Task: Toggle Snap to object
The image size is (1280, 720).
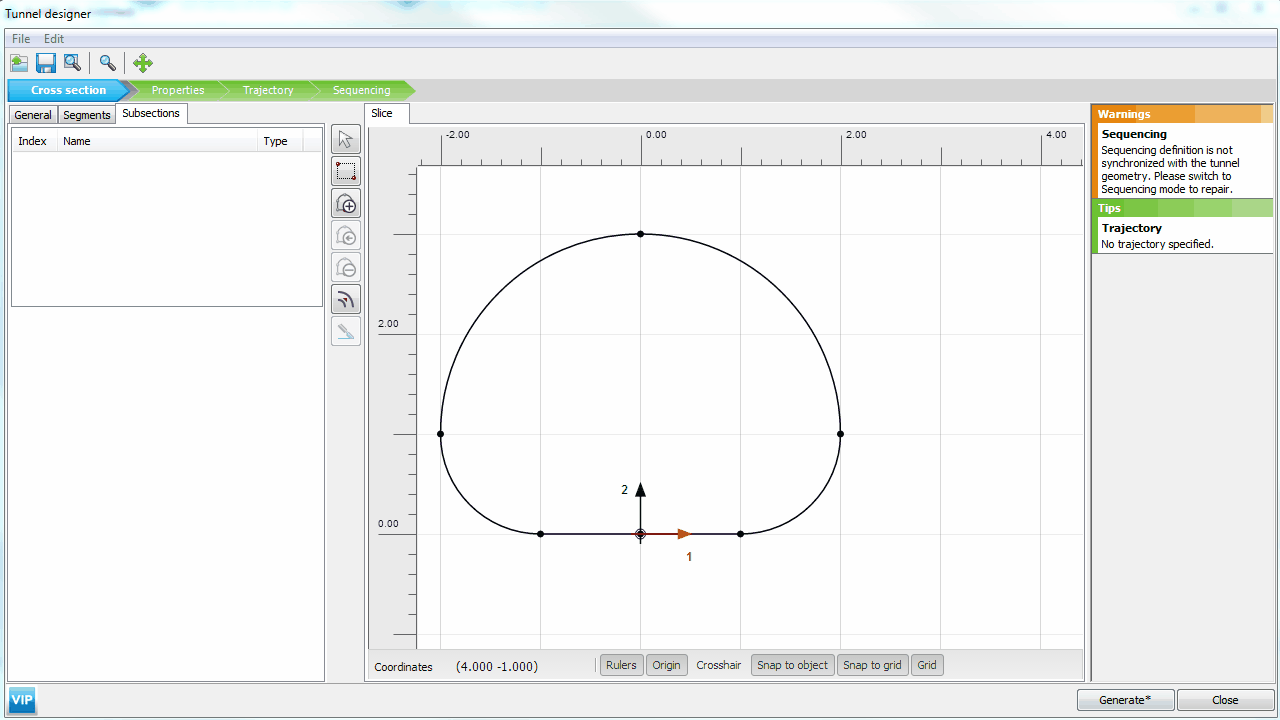Action: tap(792, 665)
